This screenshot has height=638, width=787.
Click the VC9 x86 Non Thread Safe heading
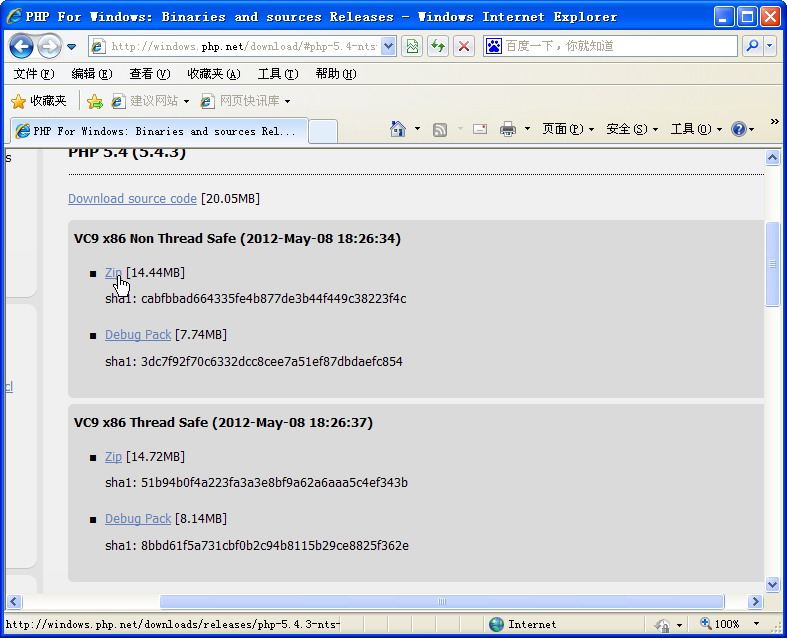[237, 238]
